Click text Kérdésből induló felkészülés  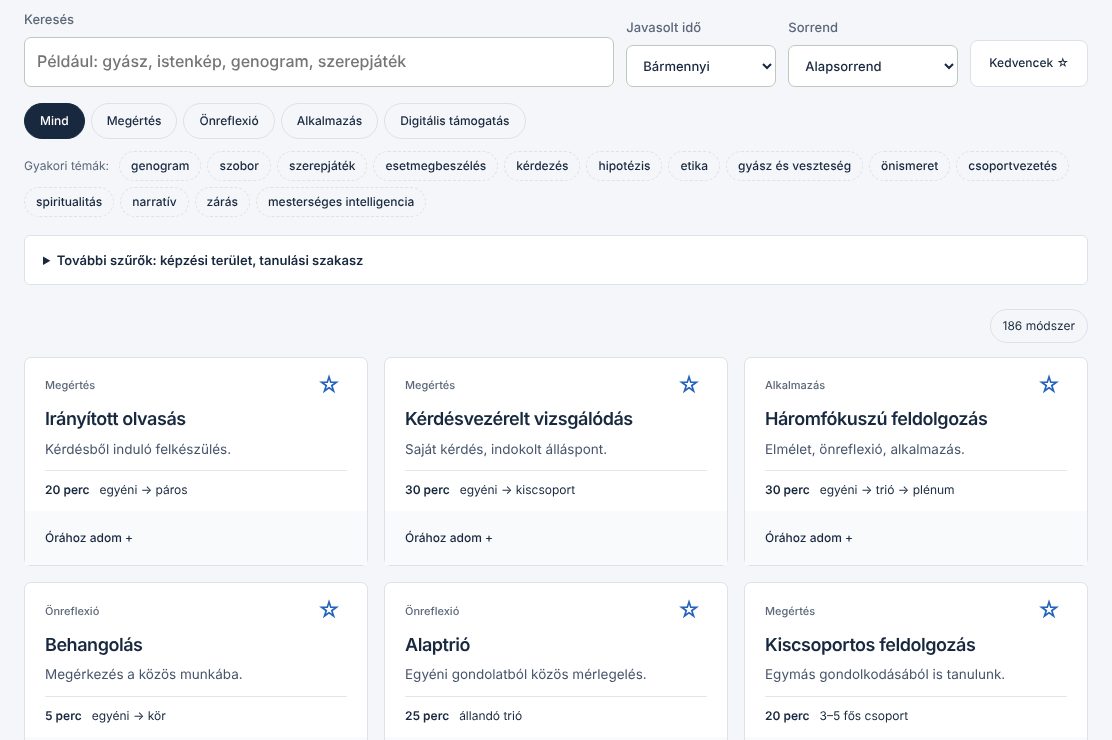(x=138, y=449)
